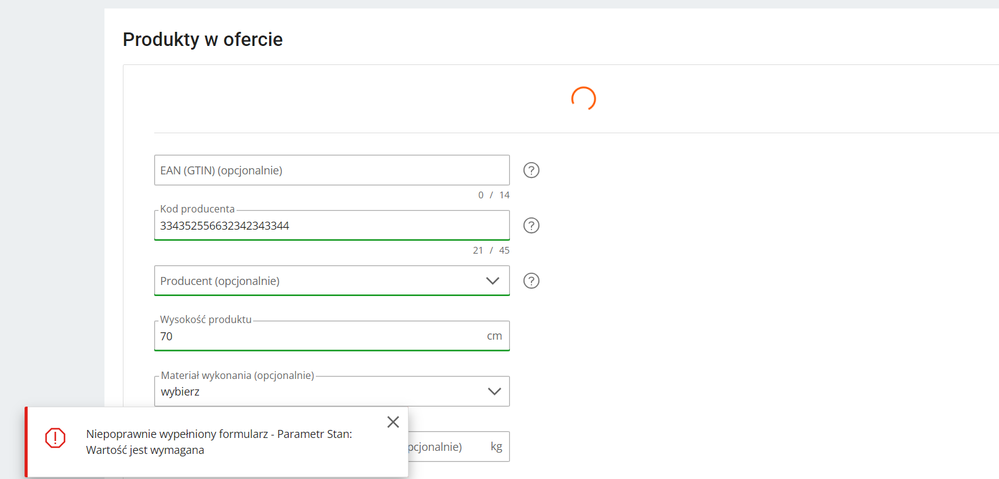This screenshot has height=479, width=999.
Task: Open the Materiał wykonania dropdown showing wybierz
Action: (x=320, y=392)
